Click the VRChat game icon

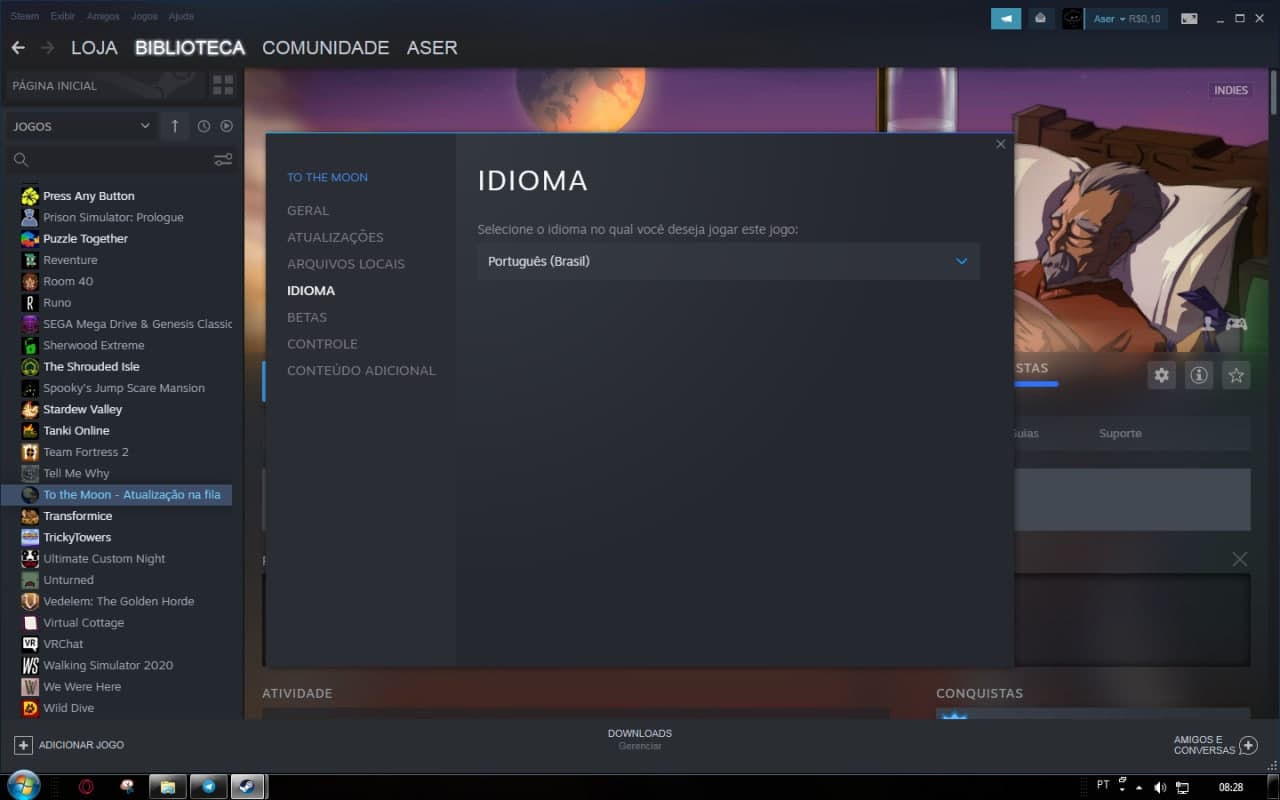(30, 644)
